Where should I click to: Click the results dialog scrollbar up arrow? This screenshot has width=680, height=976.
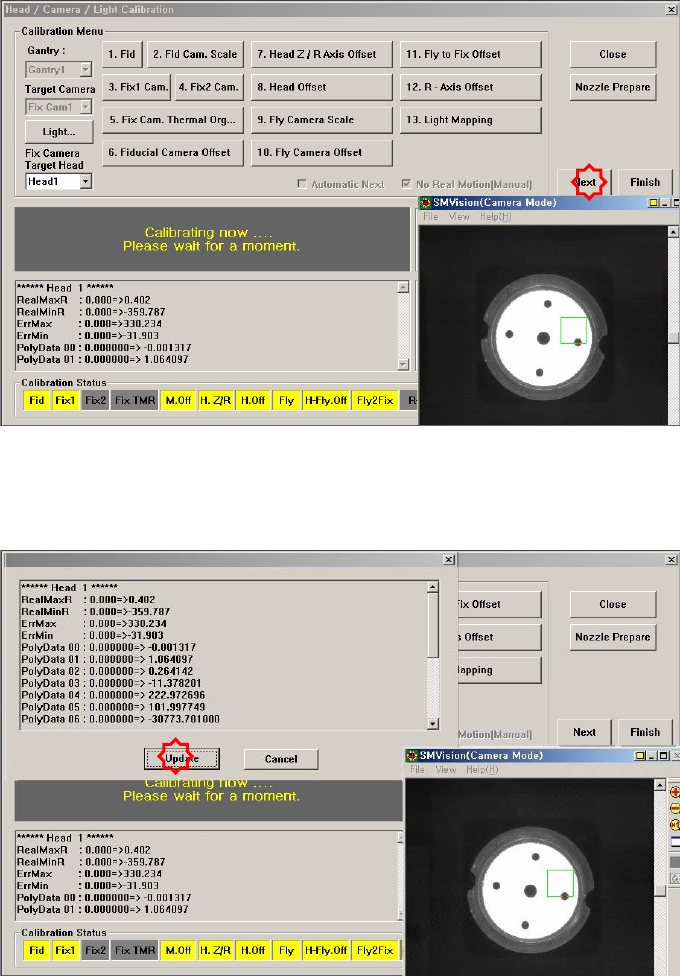coord(433,587)
